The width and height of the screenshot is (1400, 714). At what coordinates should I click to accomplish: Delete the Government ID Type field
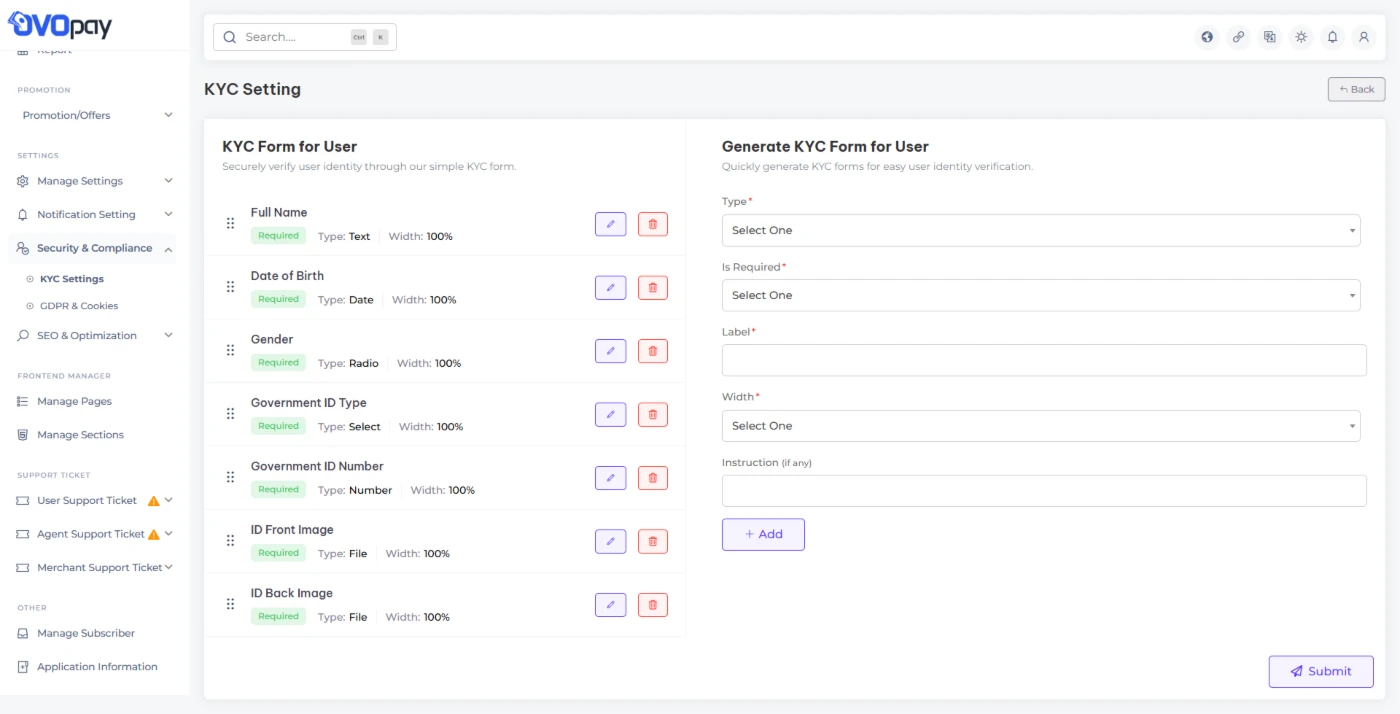point(652,414)
